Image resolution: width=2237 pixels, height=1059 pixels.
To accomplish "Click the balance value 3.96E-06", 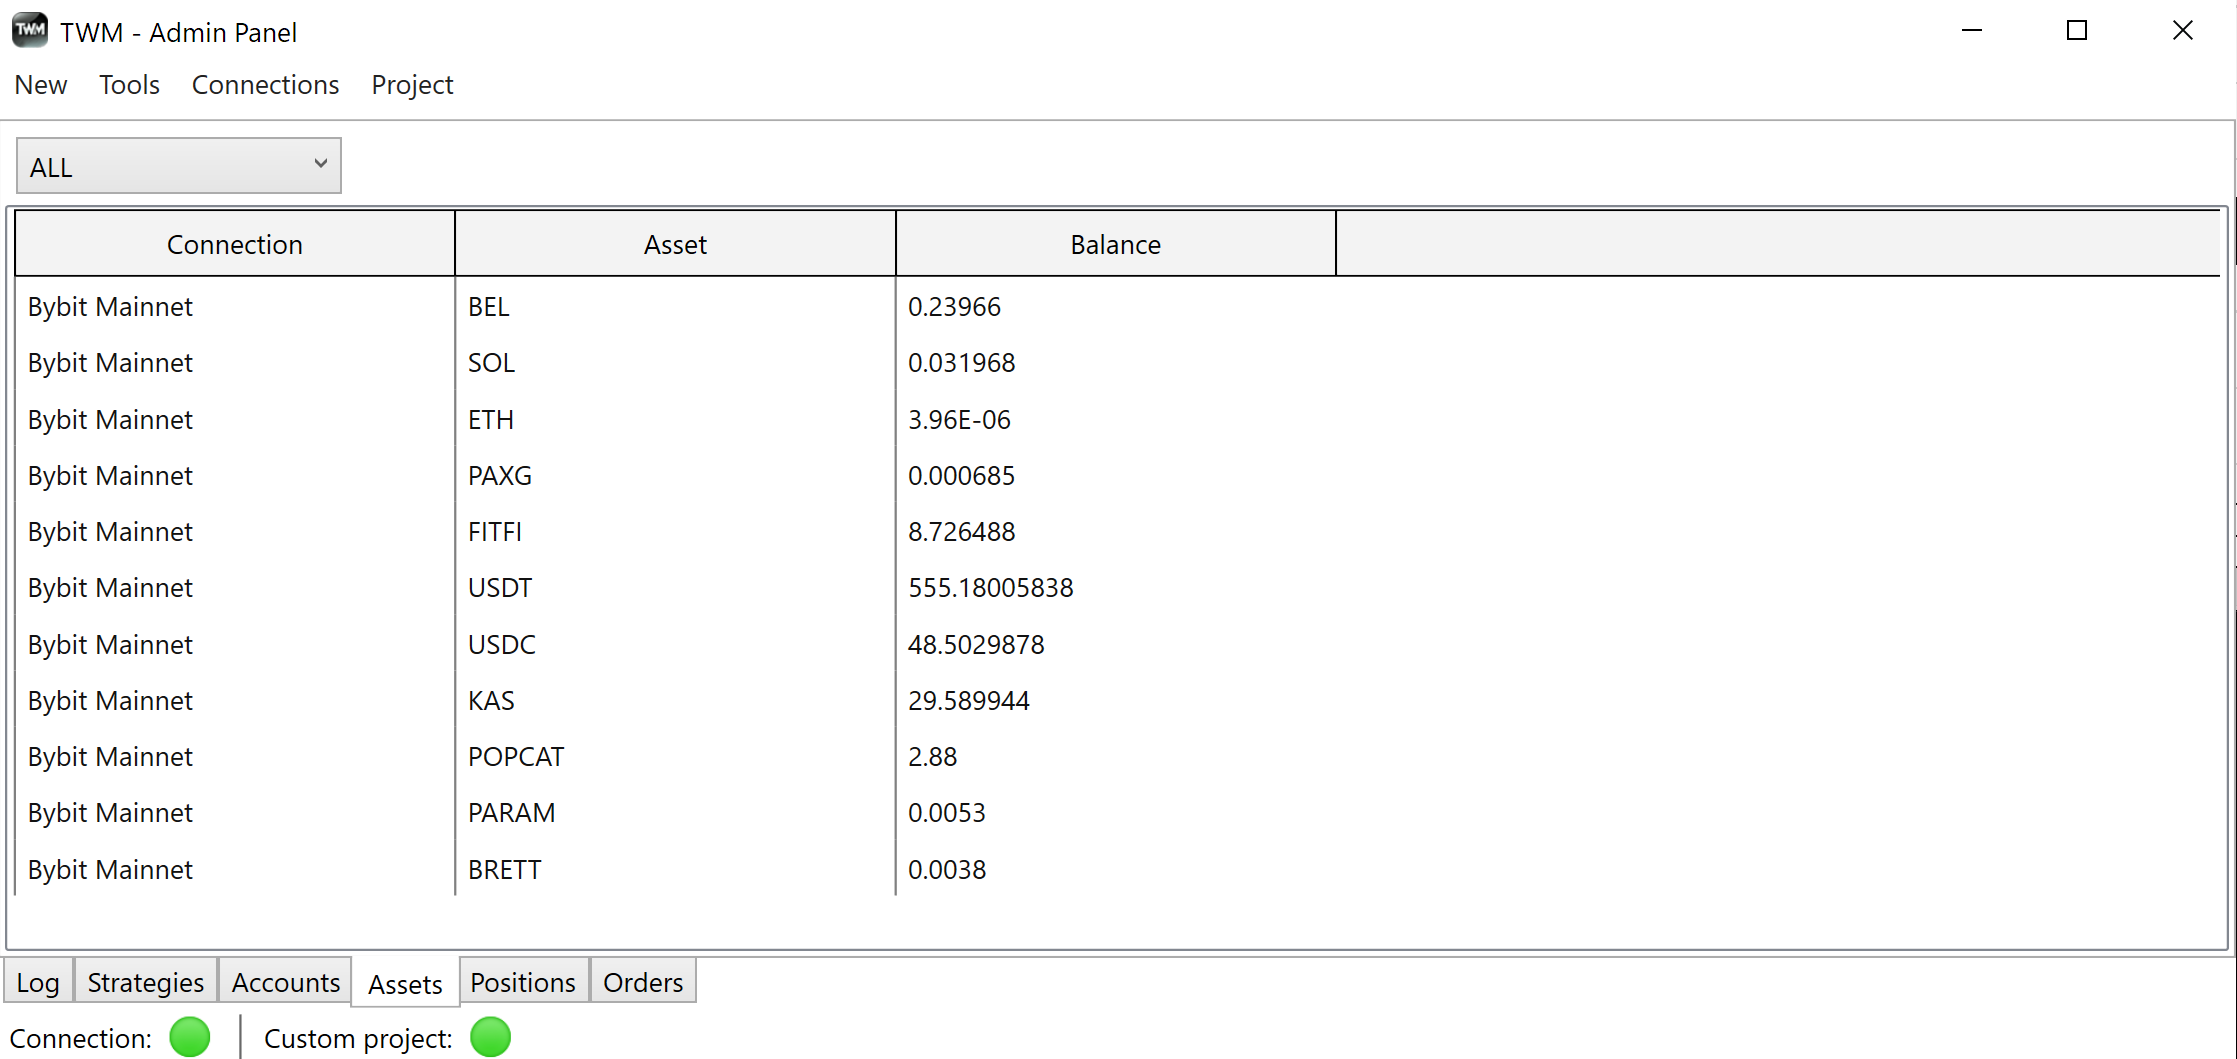I will (x=959, y=420).
